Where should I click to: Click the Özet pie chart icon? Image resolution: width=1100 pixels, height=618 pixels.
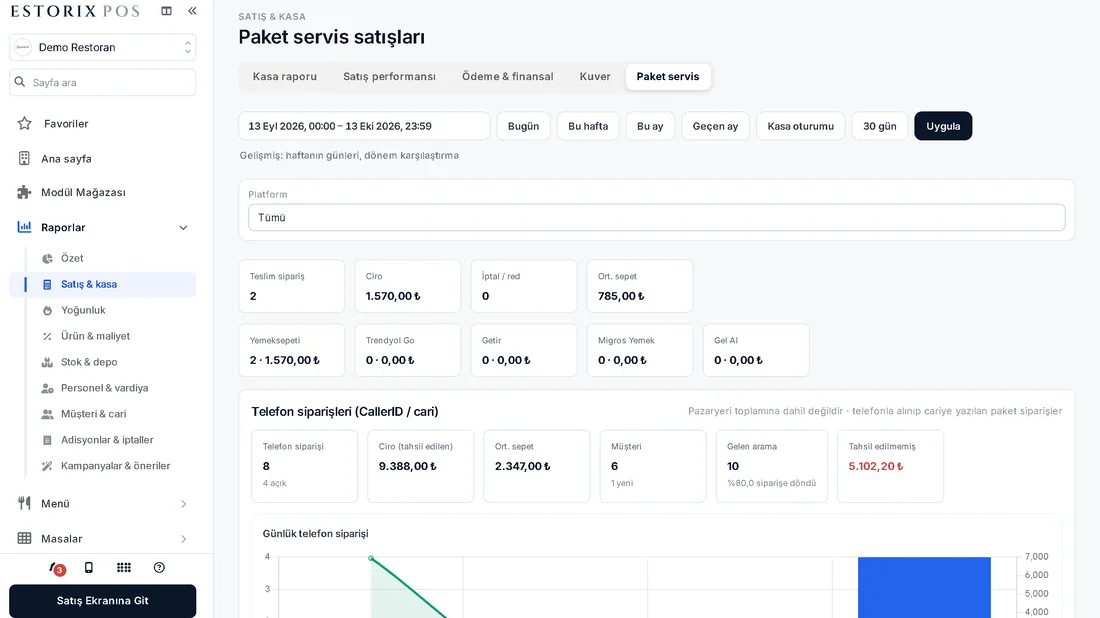[x=47, y=258]
